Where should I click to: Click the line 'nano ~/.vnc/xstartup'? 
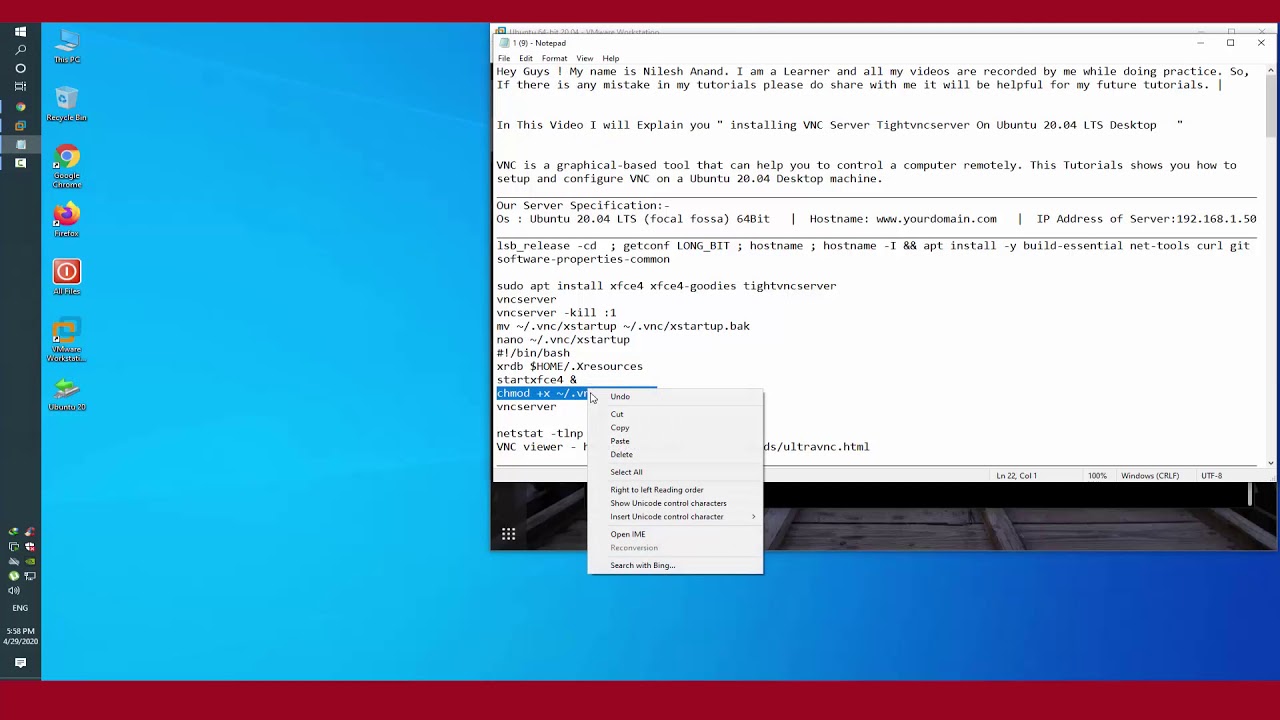coord(563,340)
